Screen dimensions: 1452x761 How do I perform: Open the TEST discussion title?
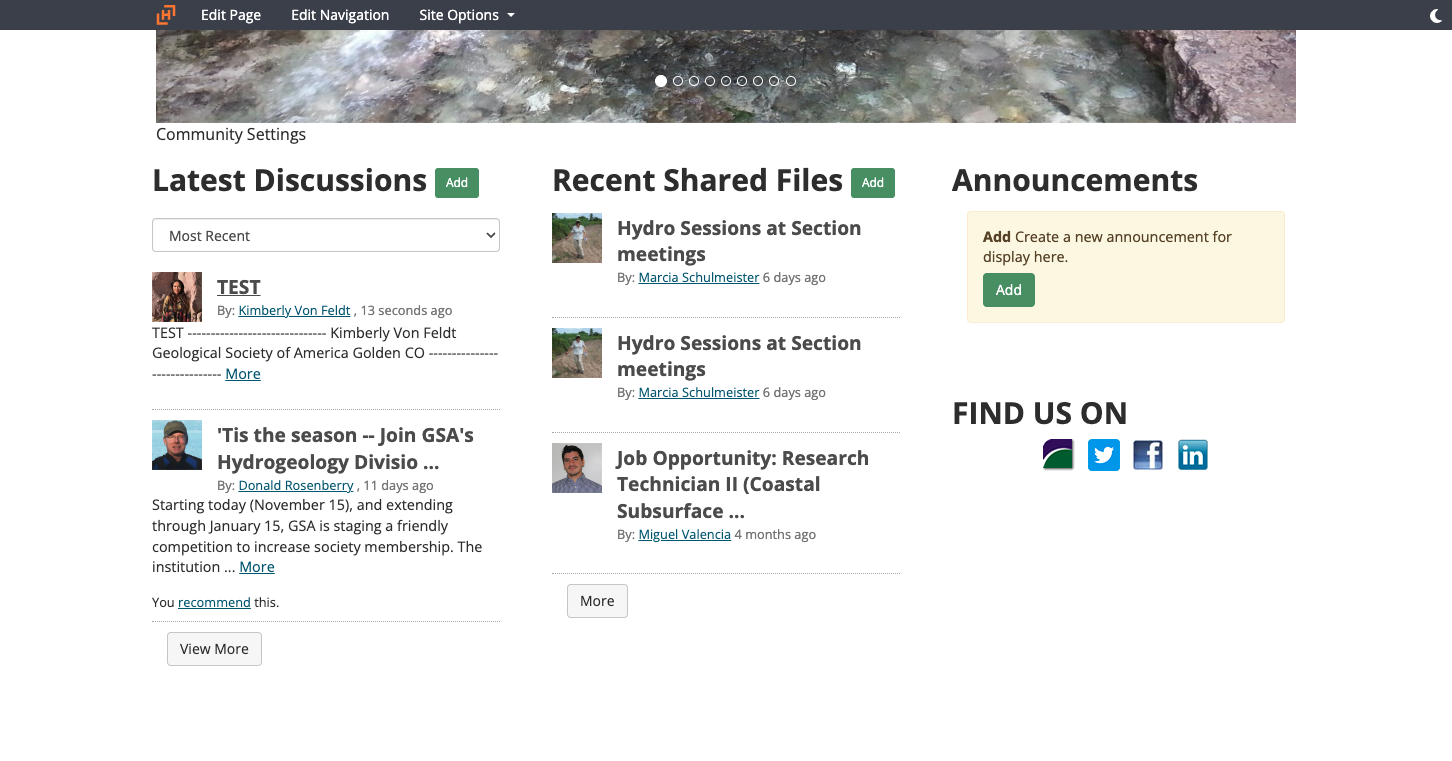pos(239,287)
